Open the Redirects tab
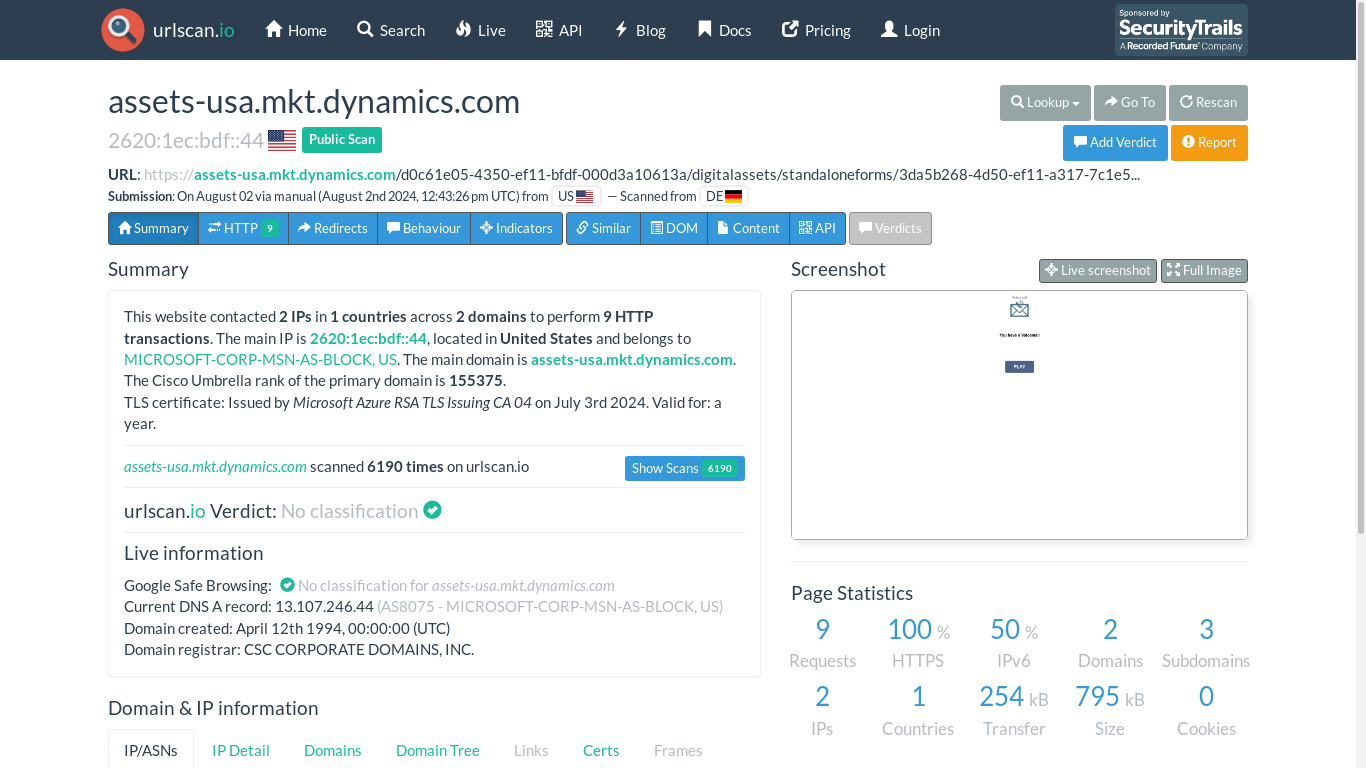Screen dimensions: 1366x768 point(333,228)
